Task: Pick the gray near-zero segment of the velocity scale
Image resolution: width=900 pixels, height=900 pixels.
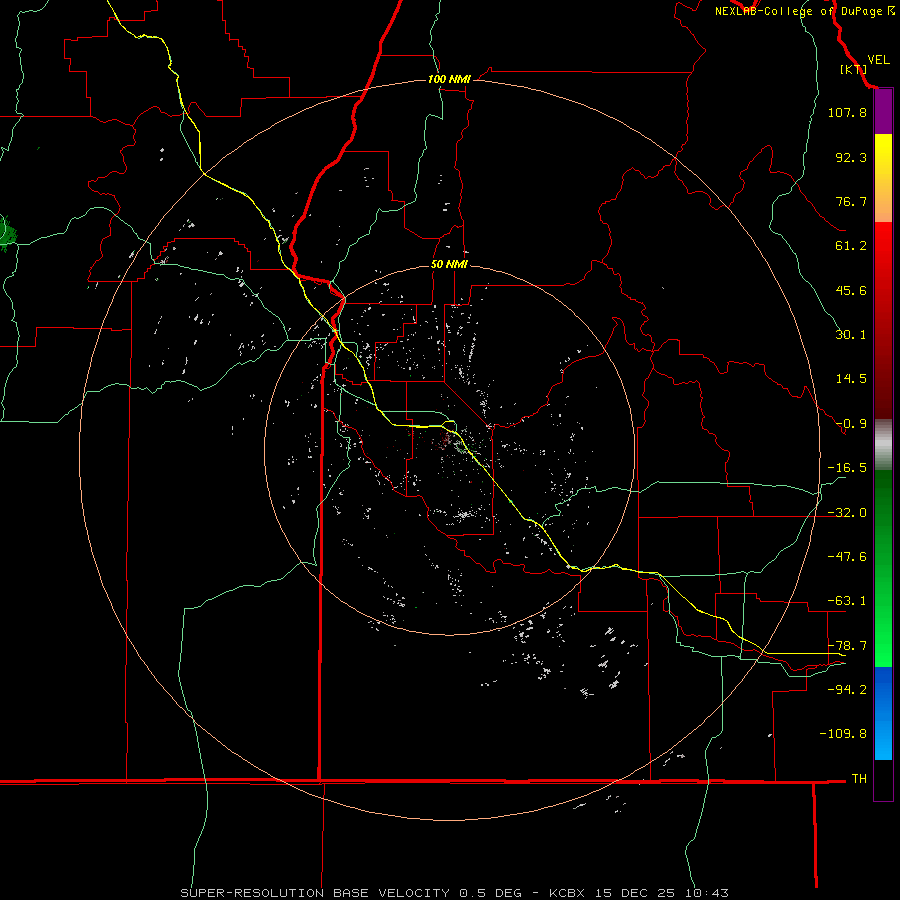Action: 883,445
